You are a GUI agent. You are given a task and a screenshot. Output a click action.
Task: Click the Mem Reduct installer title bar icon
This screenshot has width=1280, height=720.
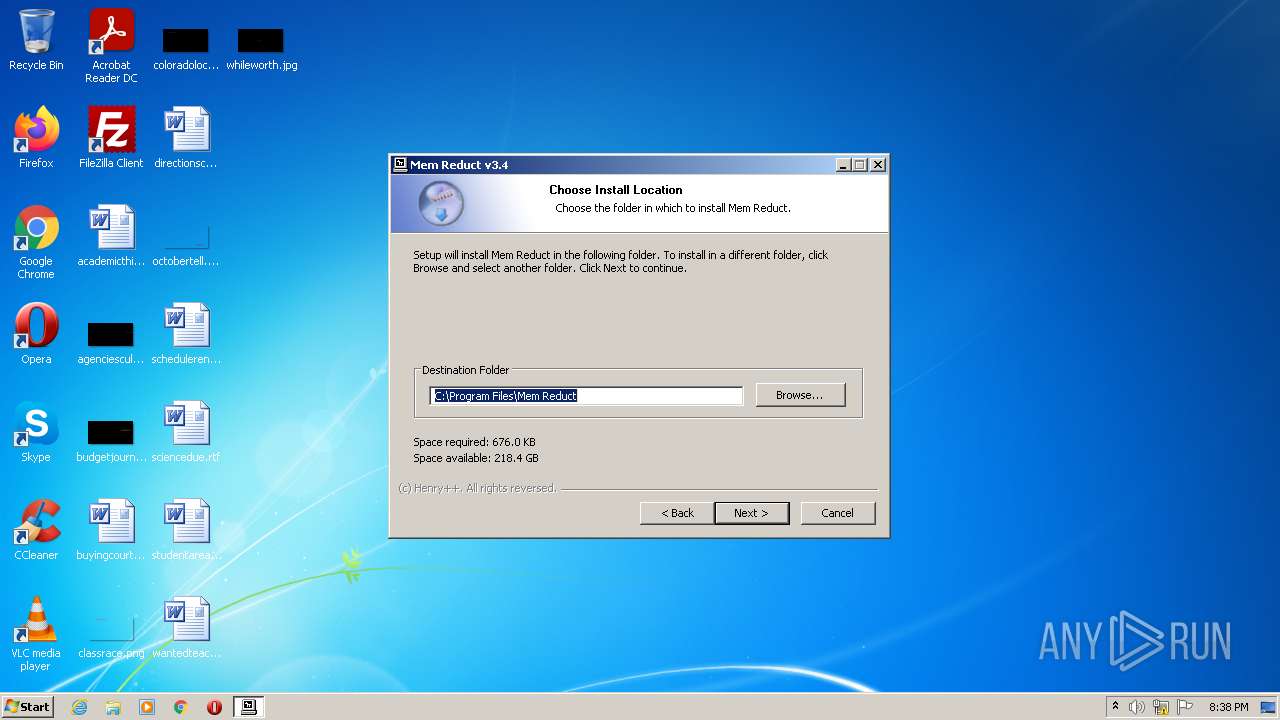400,165
